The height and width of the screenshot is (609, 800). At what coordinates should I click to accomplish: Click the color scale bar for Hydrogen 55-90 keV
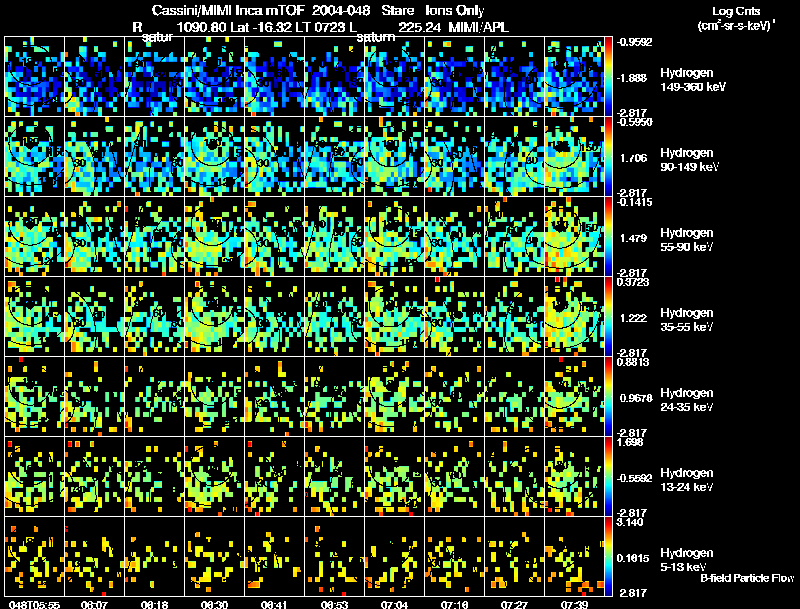(608, 237)
